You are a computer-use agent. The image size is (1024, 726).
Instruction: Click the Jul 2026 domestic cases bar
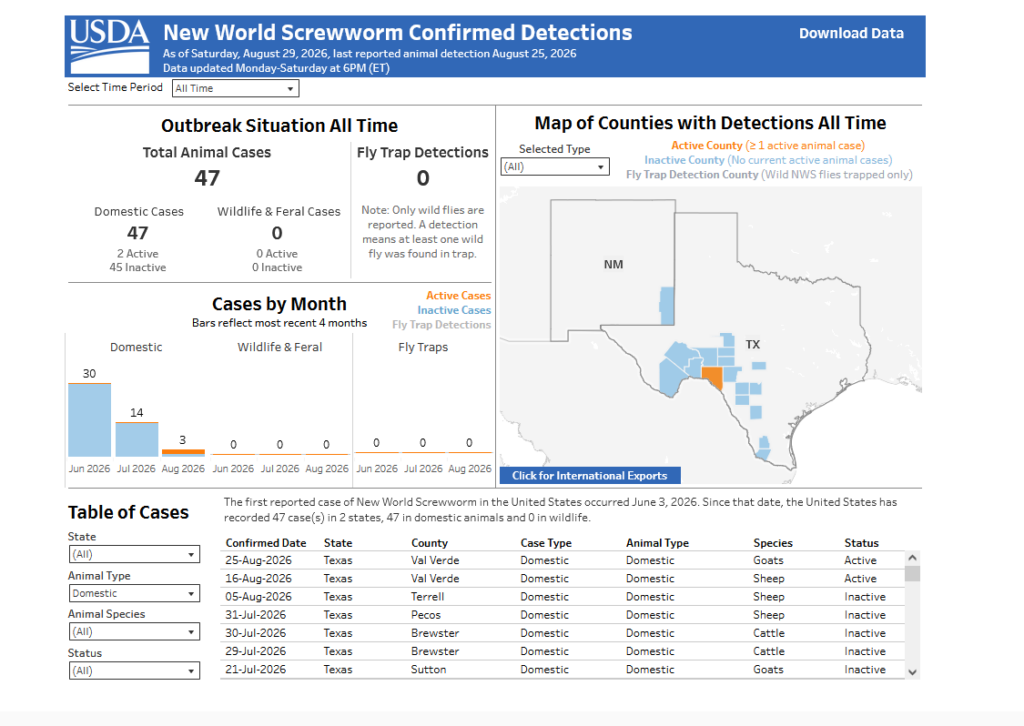pos(136,439)
